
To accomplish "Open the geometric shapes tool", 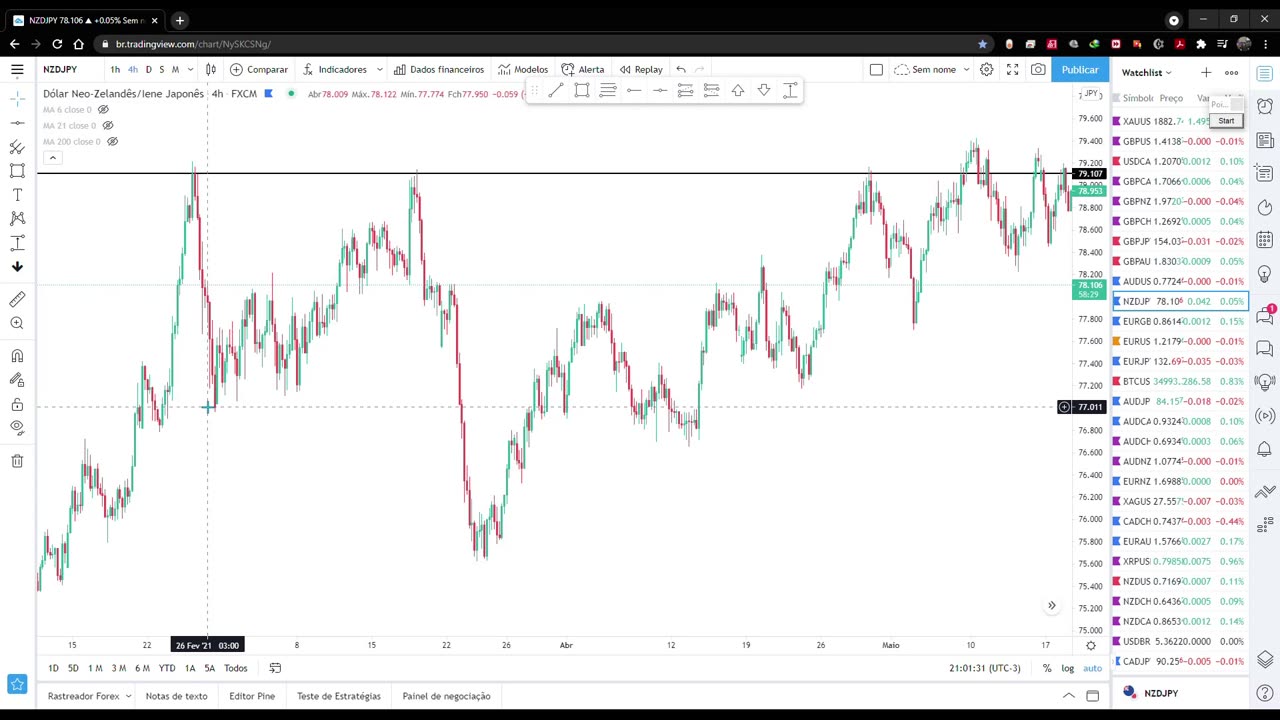I will point(17,171).
